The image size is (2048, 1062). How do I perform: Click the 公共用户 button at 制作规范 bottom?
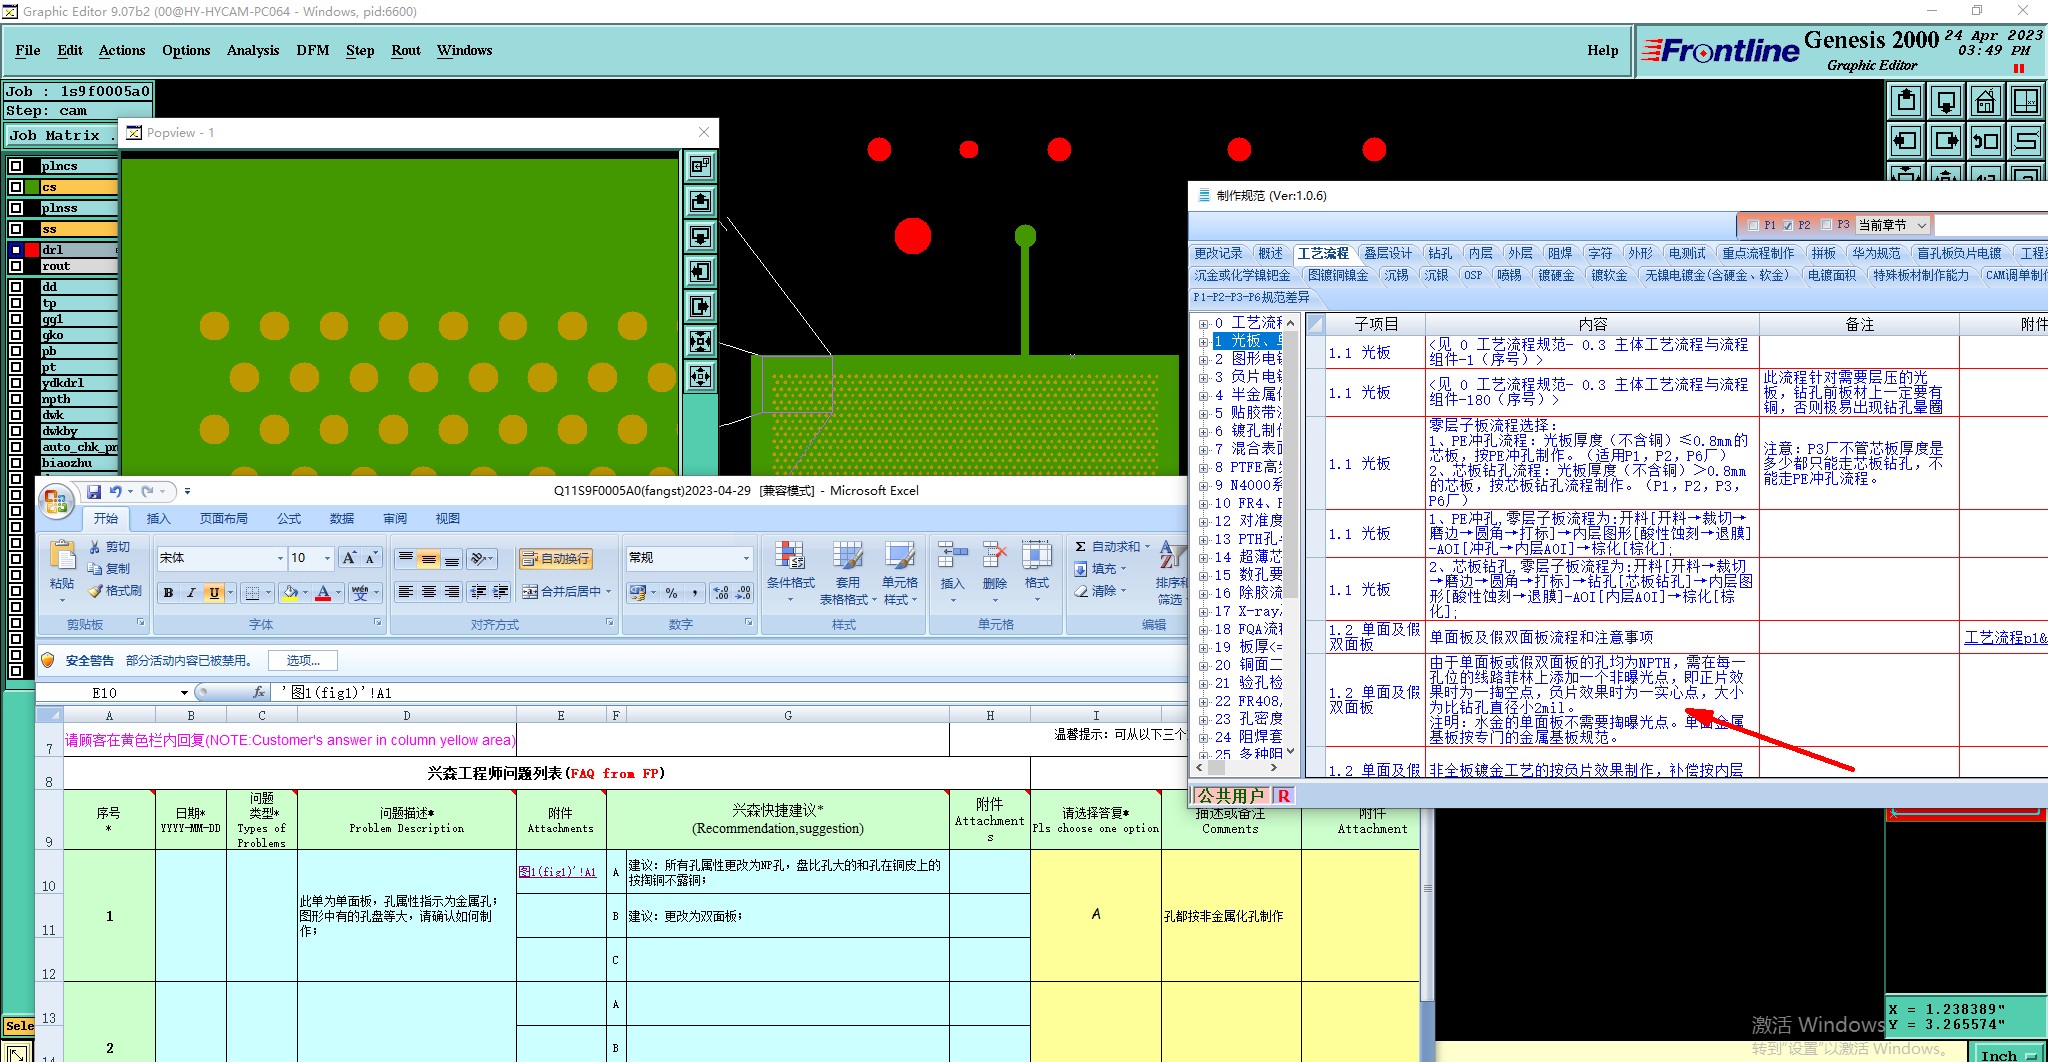coord(1231,796)
